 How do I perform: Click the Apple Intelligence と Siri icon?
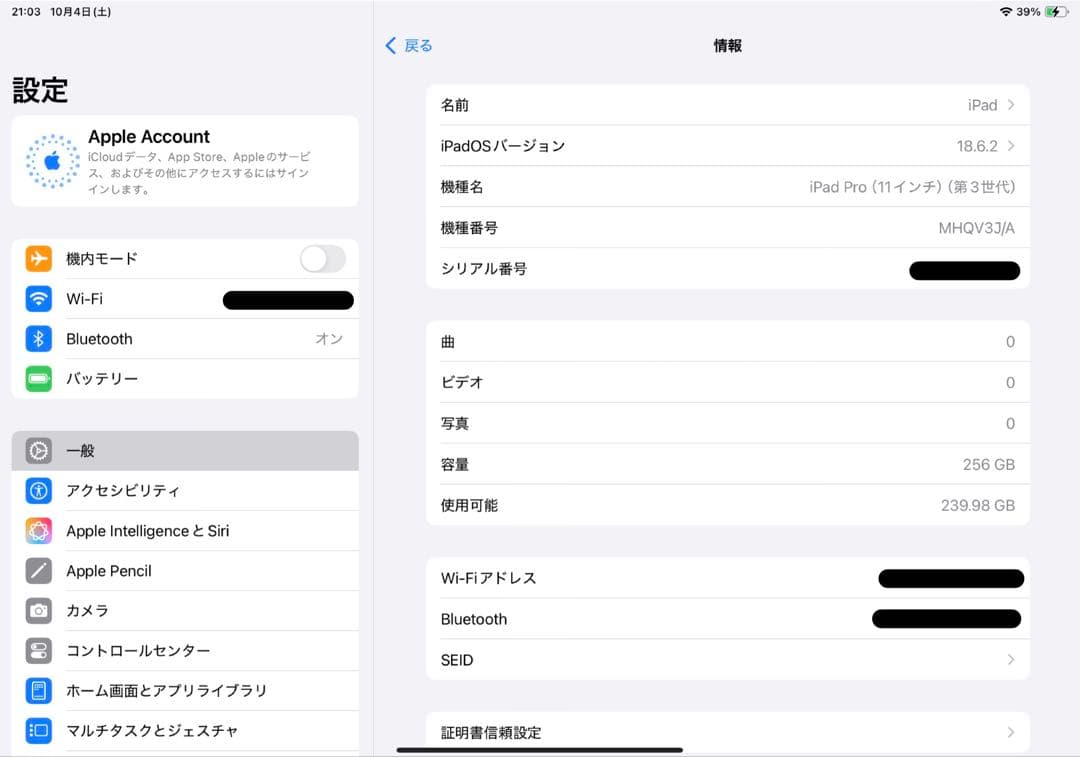click(39, 530)
